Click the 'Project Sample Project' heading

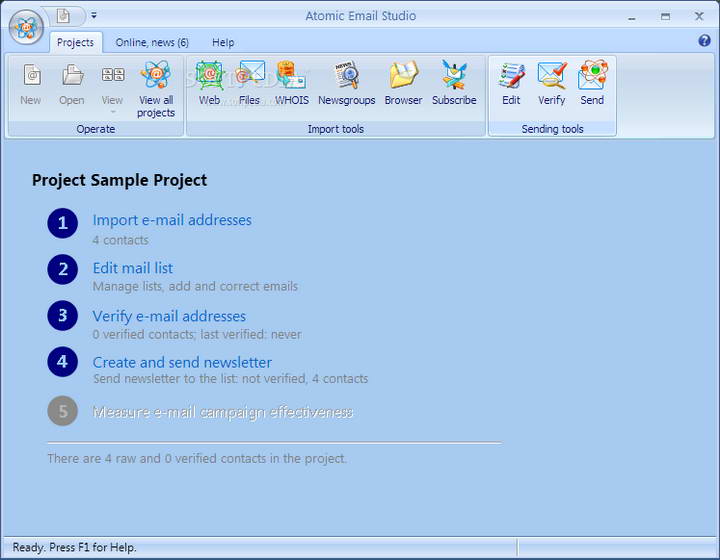click(x=119, y=180)
